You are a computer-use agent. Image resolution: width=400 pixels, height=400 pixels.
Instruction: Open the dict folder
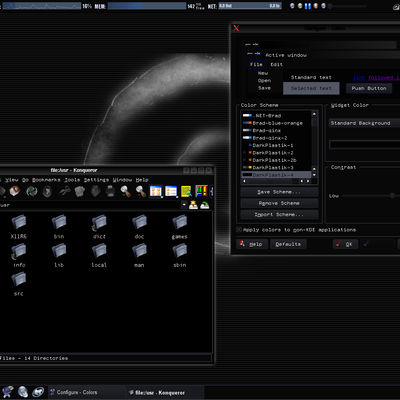click(x=99, y=227)
